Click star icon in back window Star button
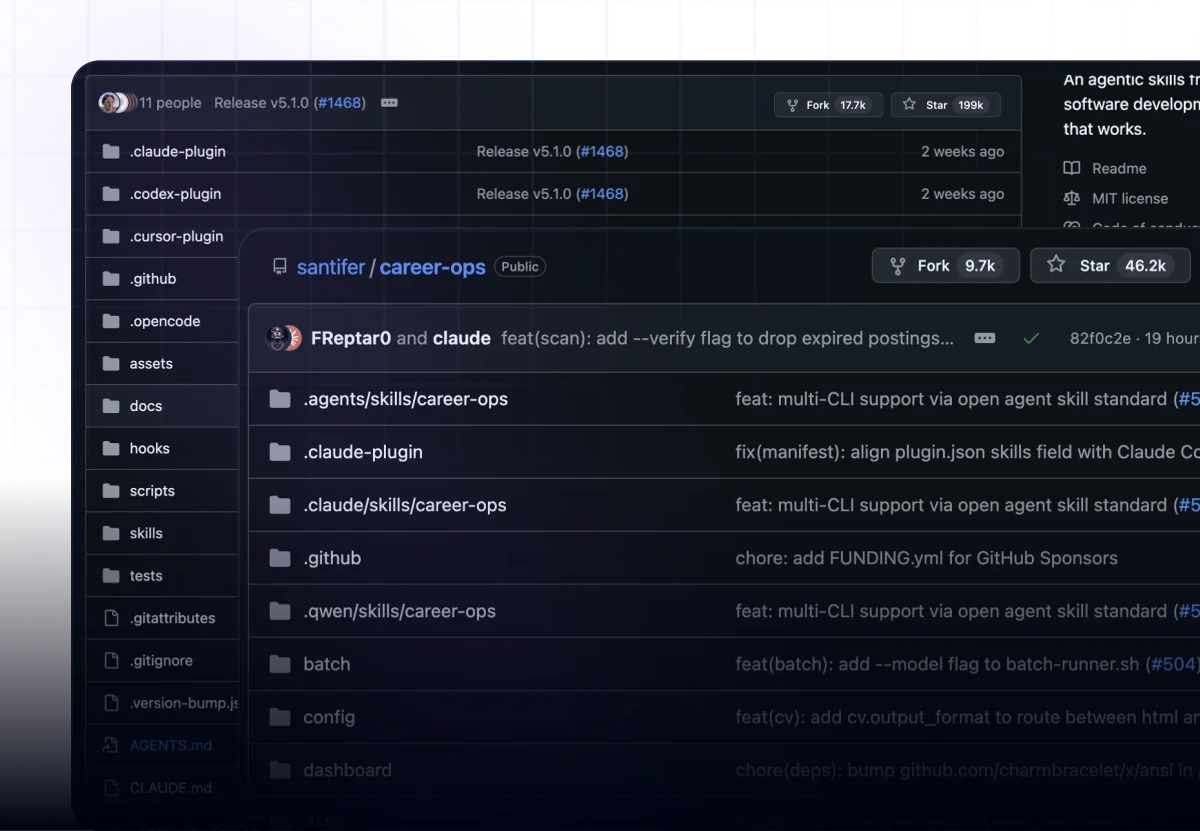This screenshot has width=1200, height=831. [909, 104]
